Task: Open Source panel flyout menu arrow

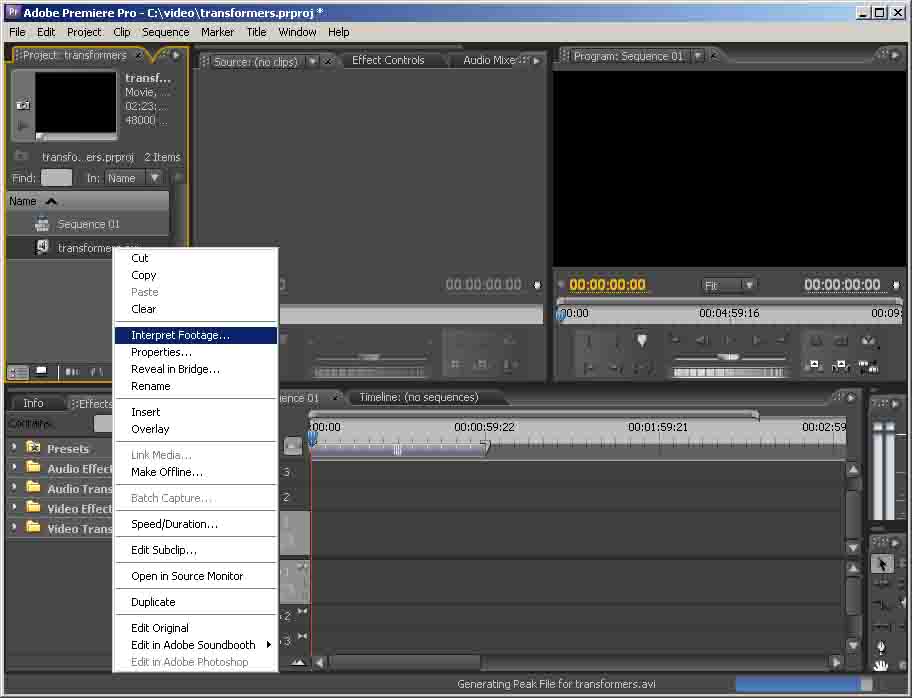Action: pos(537,60)
